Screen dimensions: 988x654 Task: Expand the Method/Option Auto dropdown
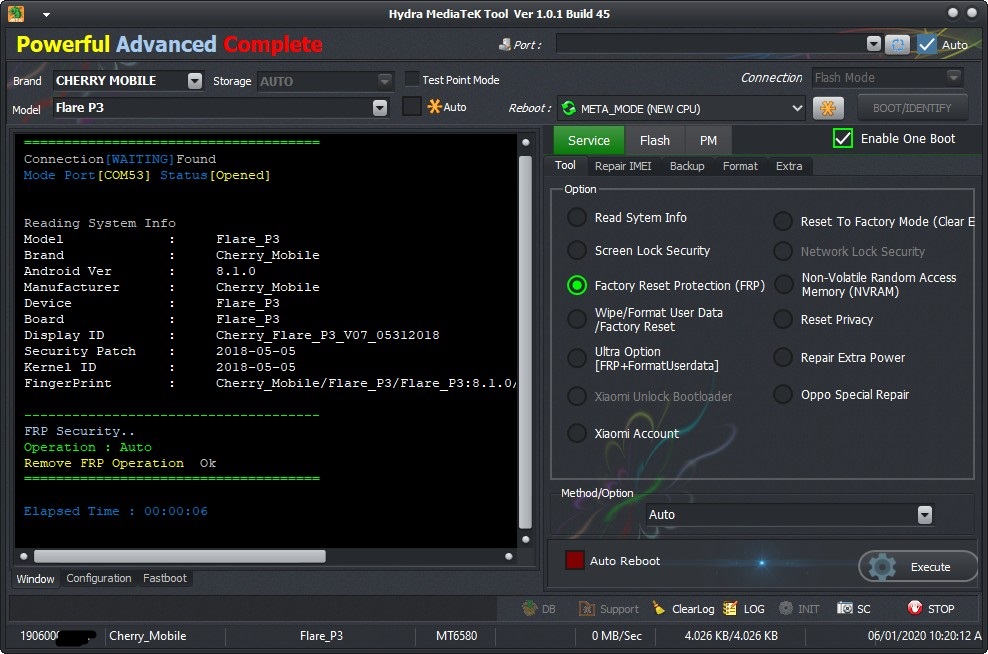pyautogui.click(x=924, y=515)
